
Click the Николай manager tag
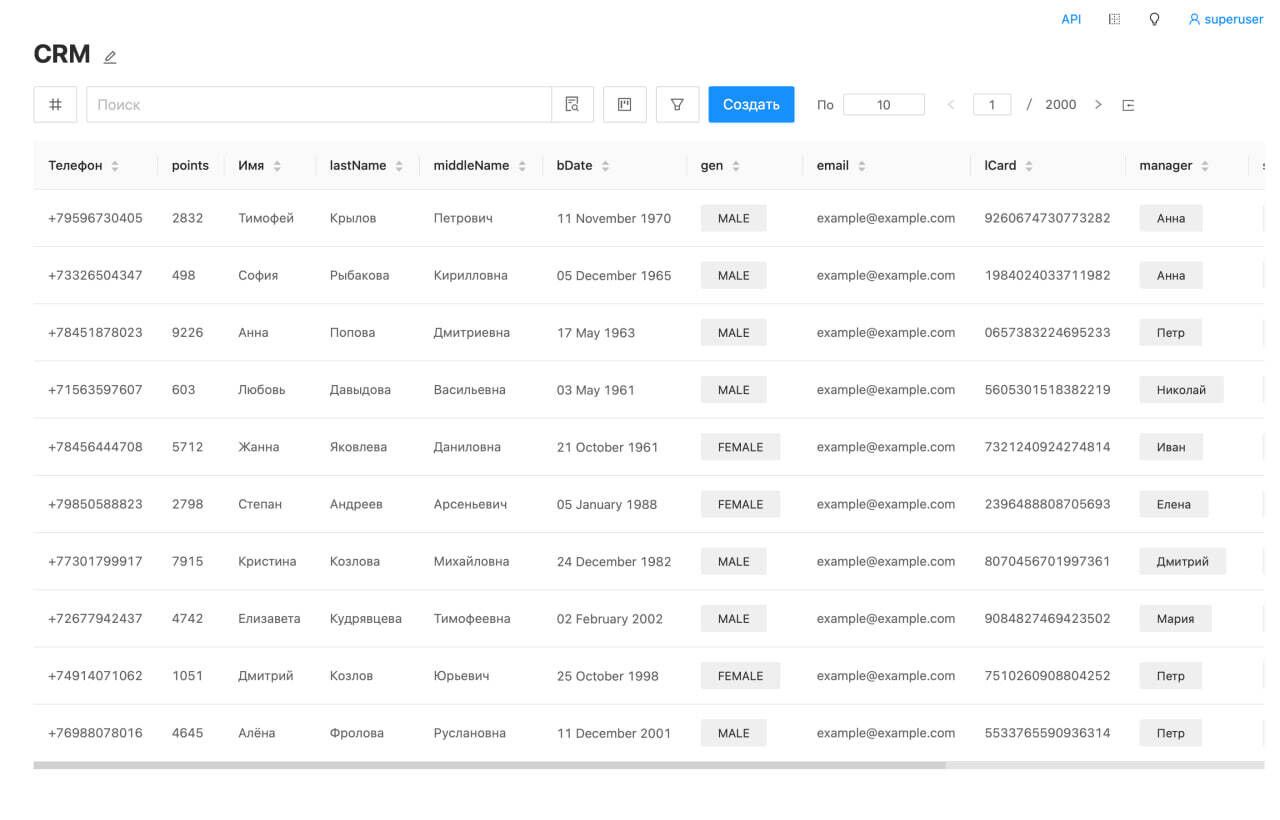tap(1181, 390)
